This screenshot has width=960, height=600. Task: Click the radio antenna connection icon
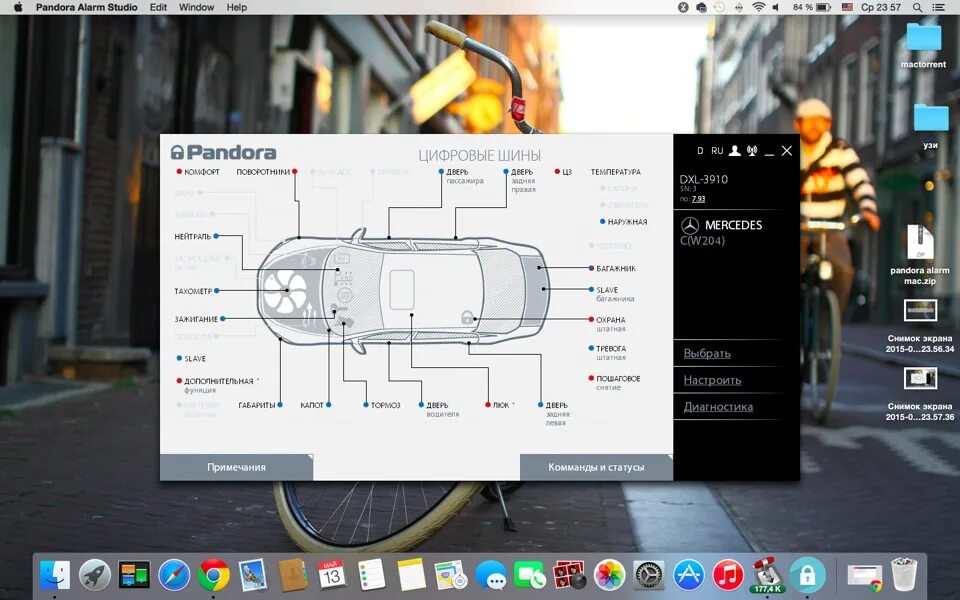coord(752,151)
